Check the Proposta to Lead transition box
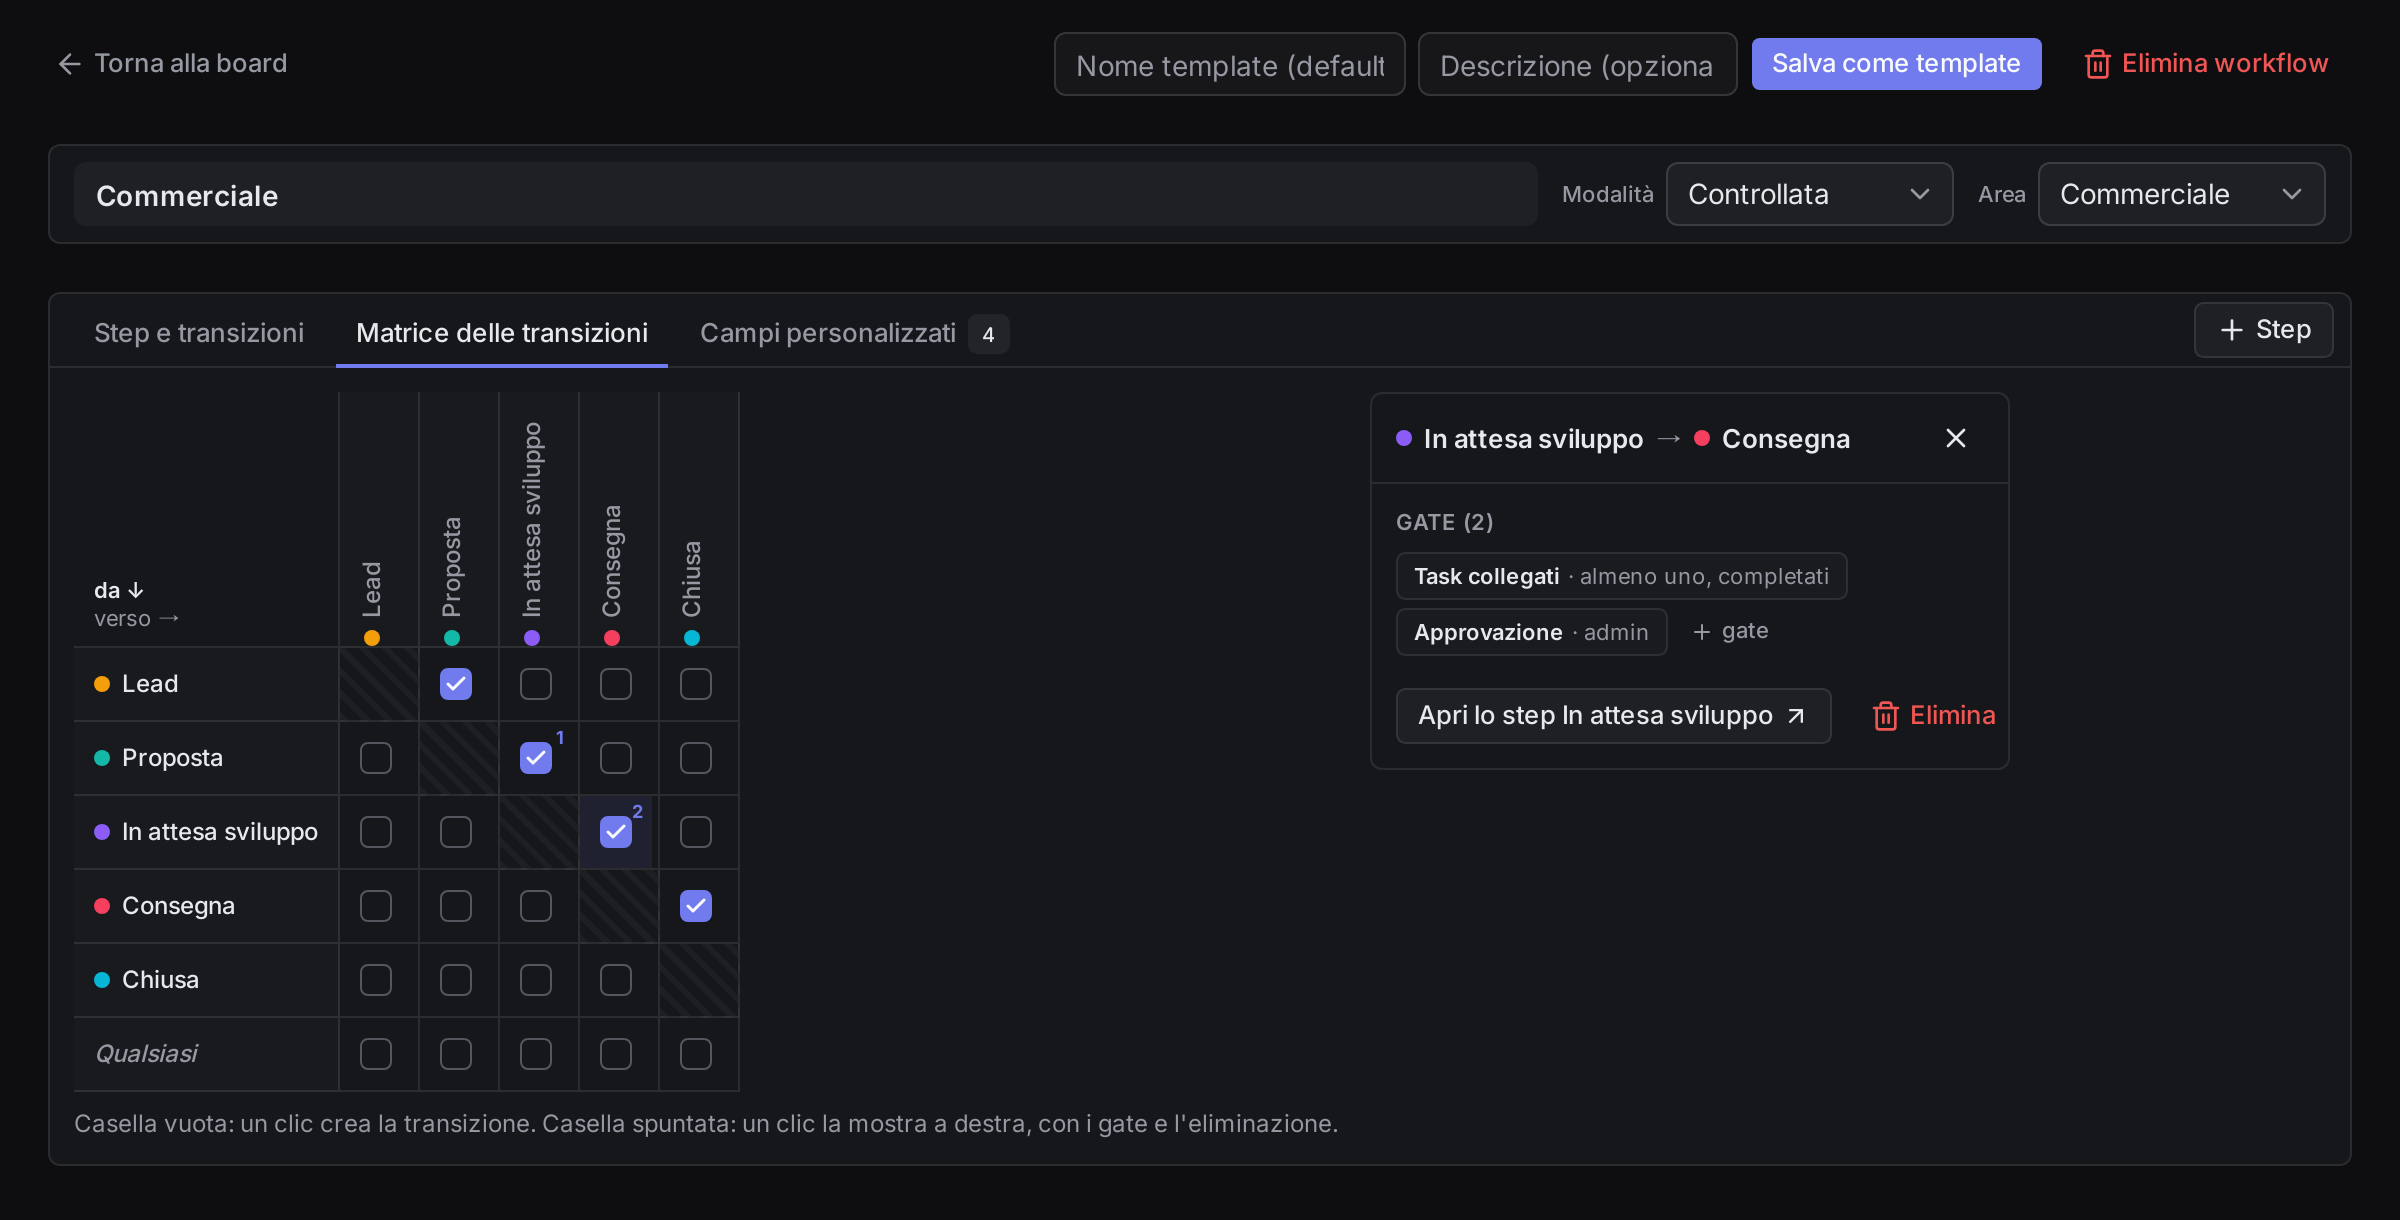Image resolution: width=2400 pixels, height=1220 pixels. [x=376, y=758]
